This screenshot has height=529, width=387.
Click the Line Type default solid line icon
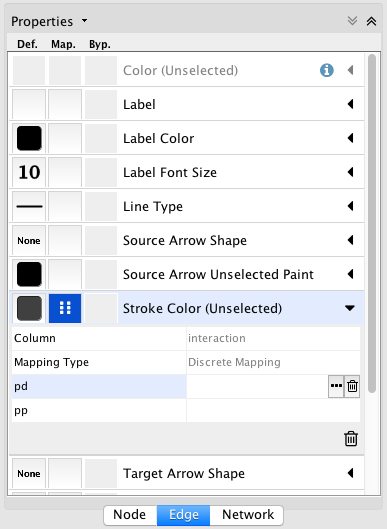click(29, 206)
